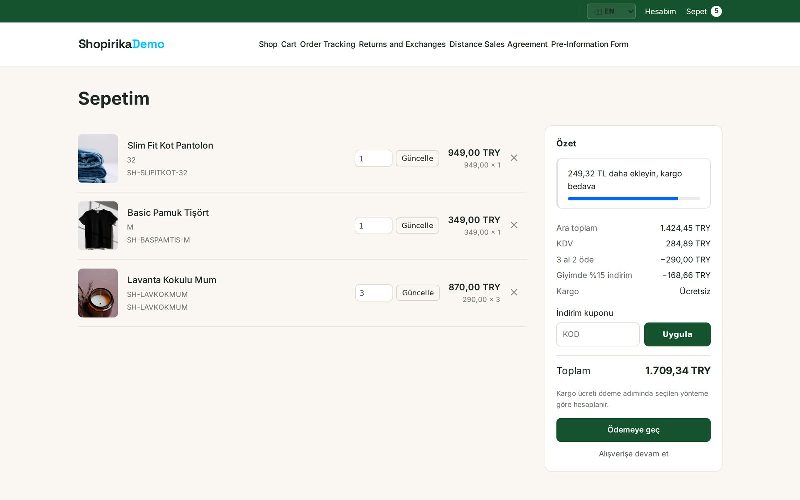Click the free shipping message text
This screenshot has width=800, height=500.
(624, 180)
